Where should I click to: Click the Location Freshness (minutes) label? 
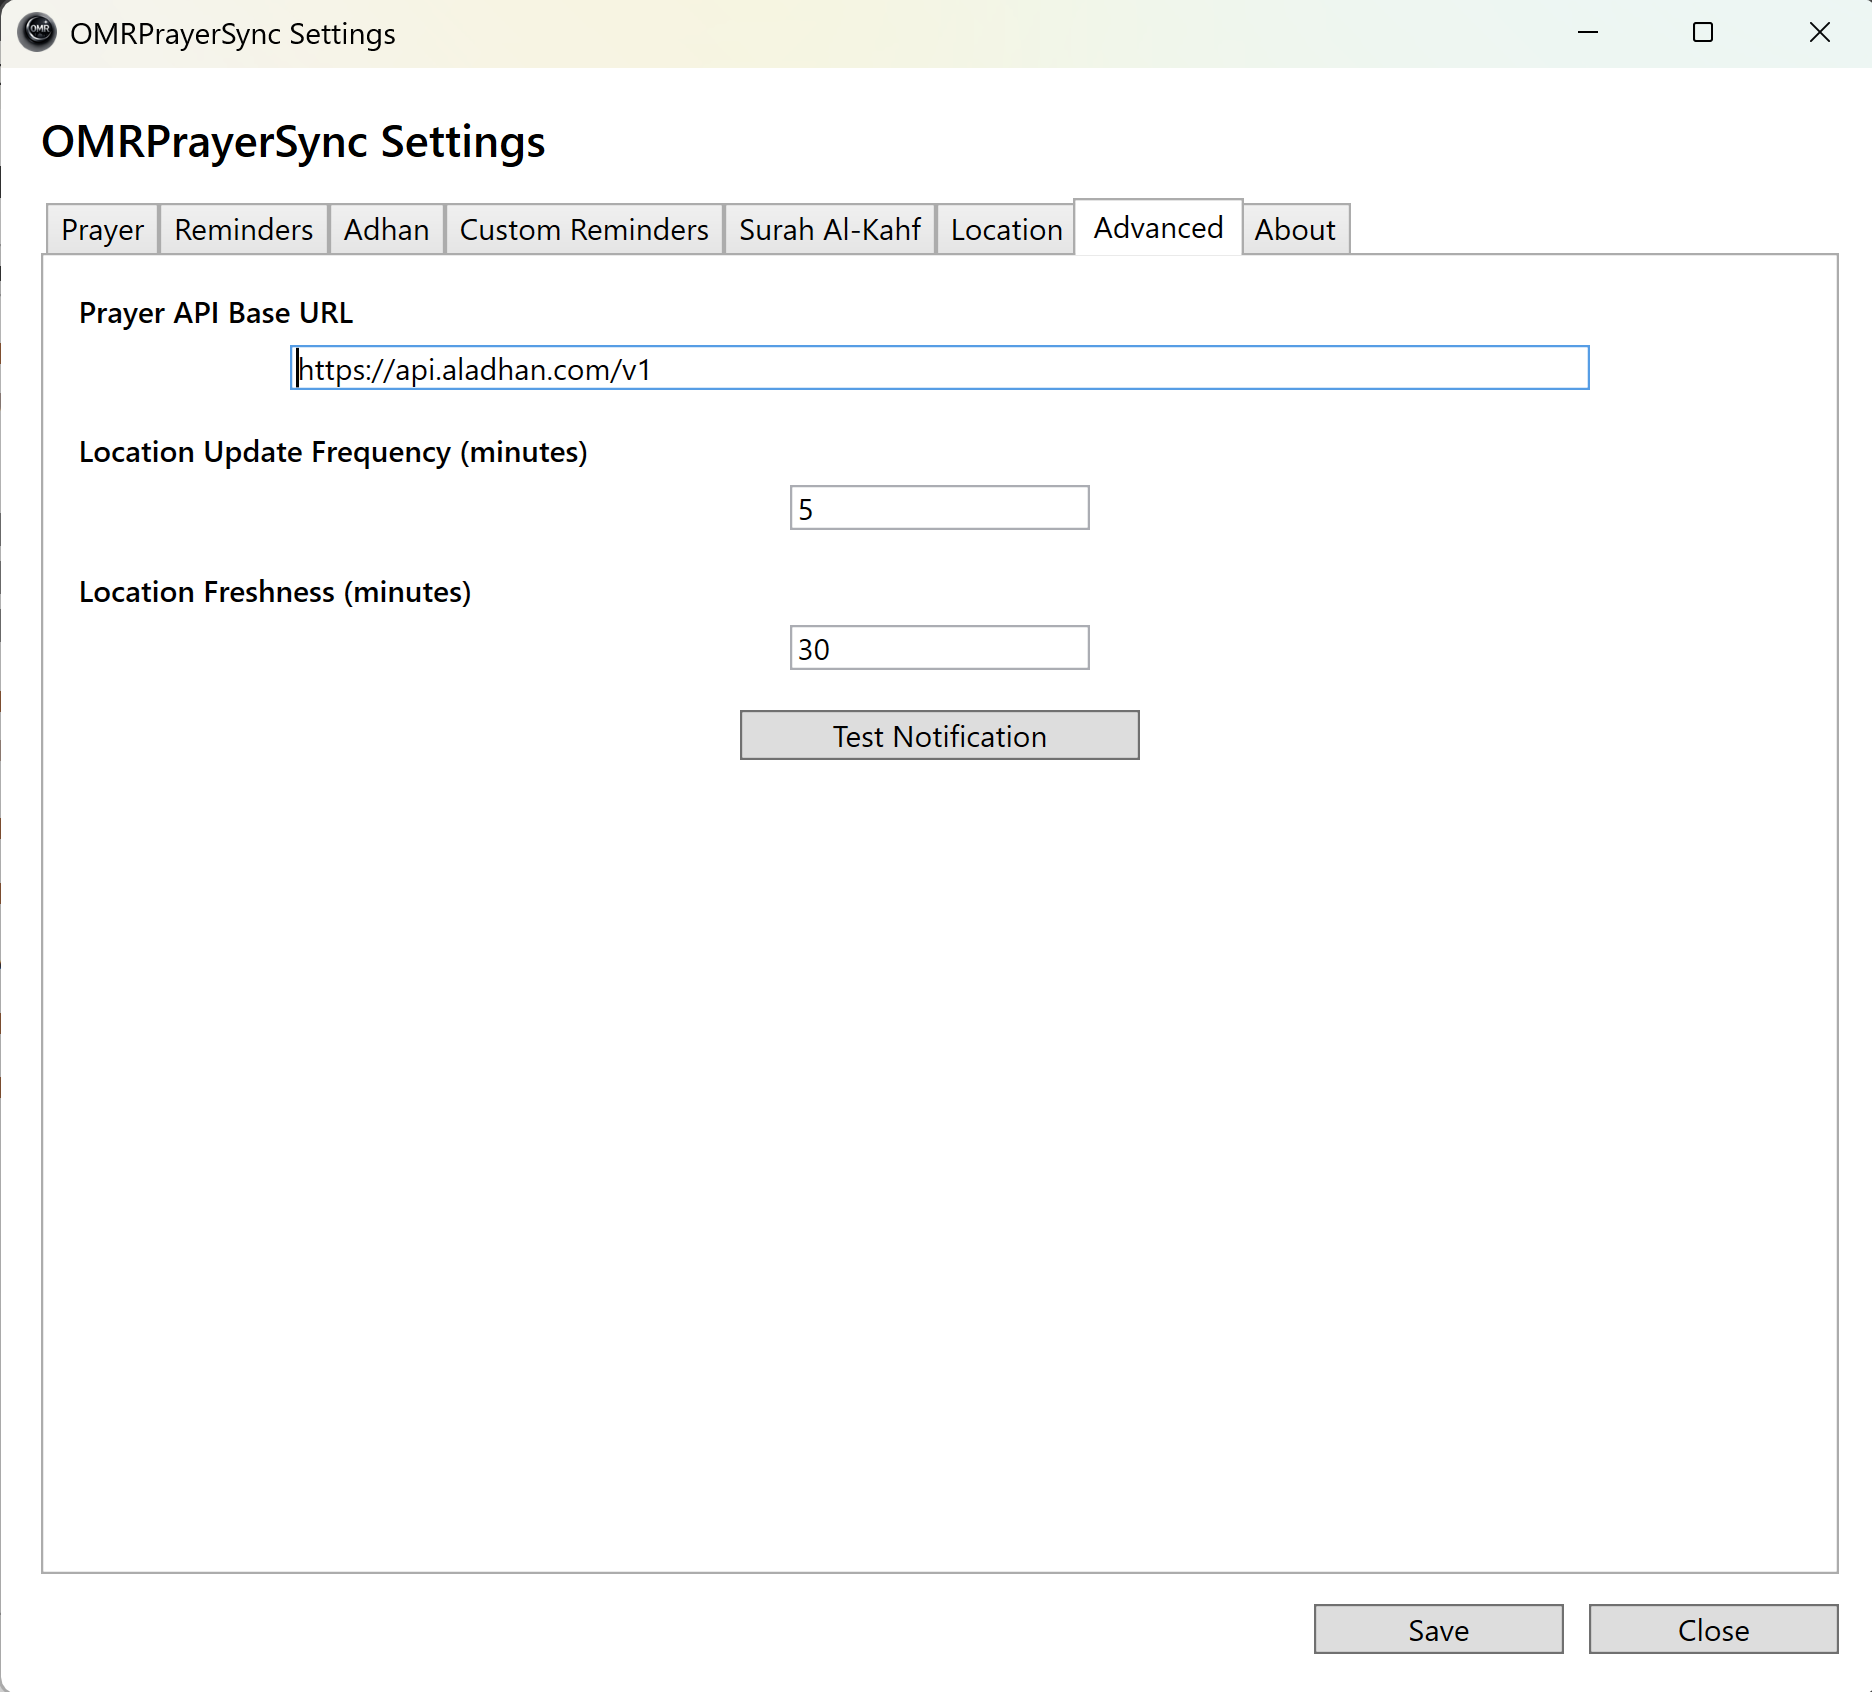pos(275,592)
